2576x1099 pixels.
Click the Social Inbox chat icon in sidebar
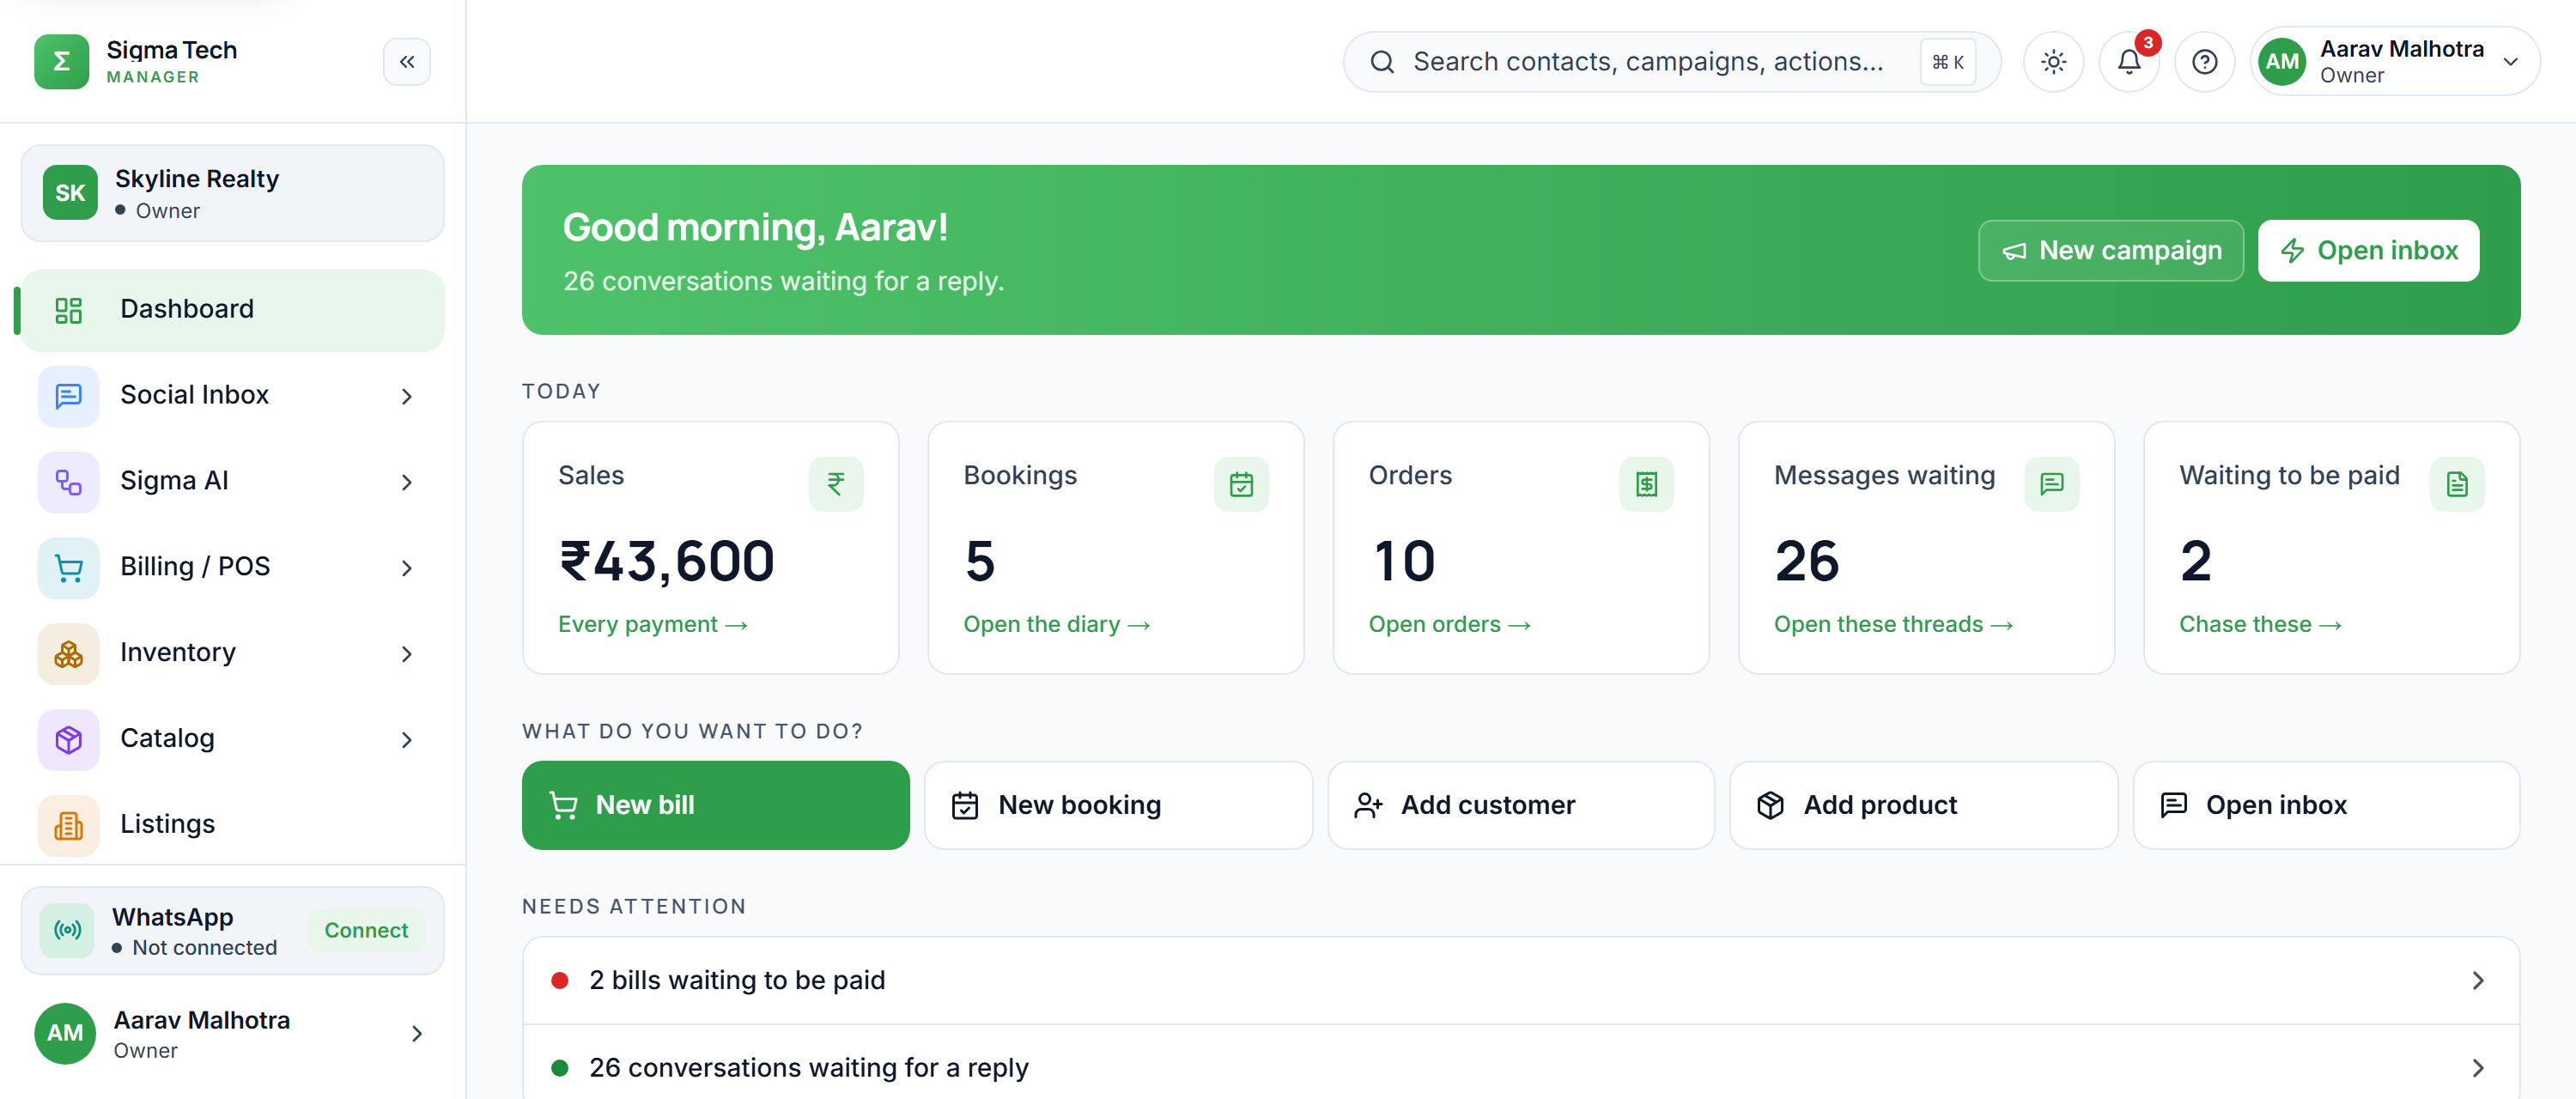click(68, 396)
